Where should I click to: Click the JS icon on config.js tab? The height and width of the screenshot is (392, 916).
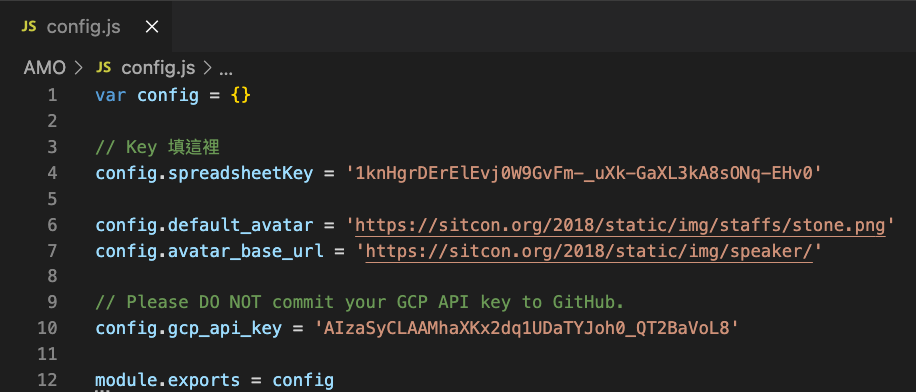[29, 27]
